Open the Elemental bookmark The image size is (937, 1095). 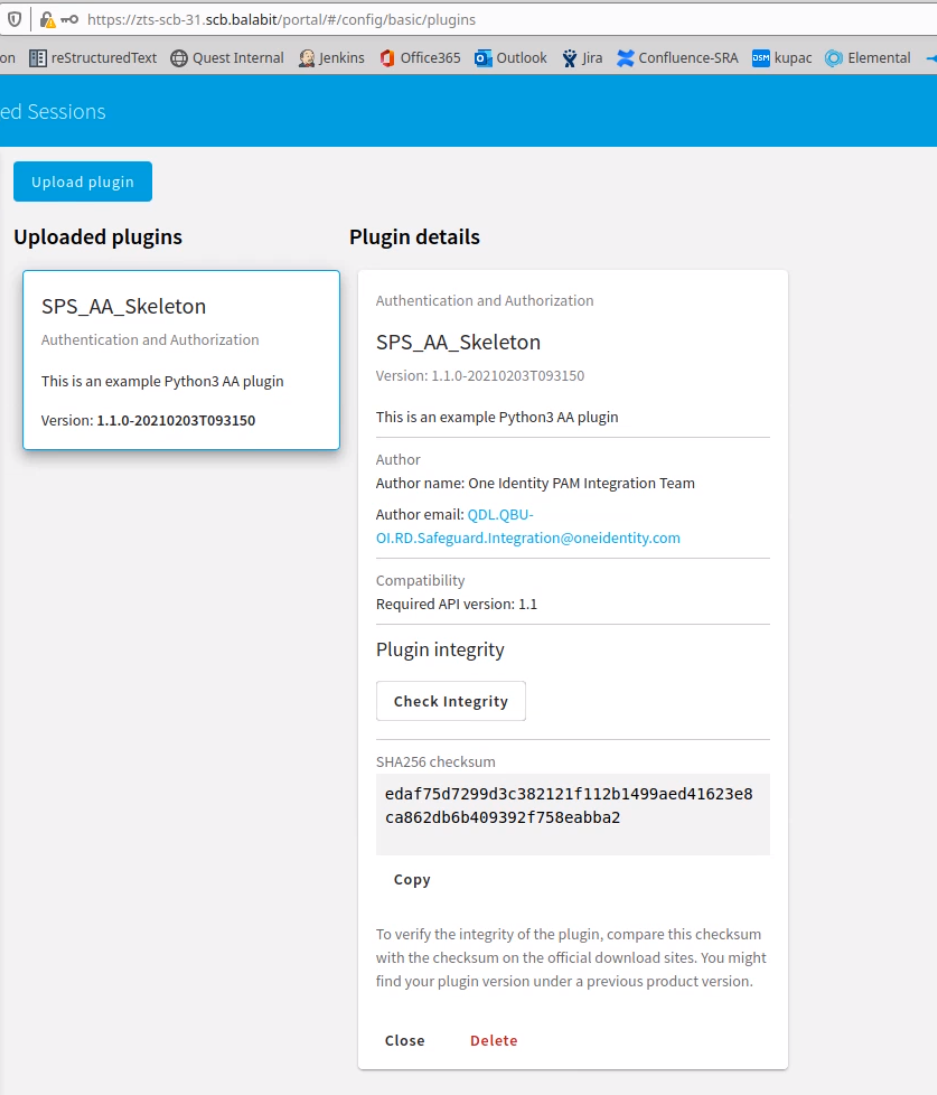(868, 58)
